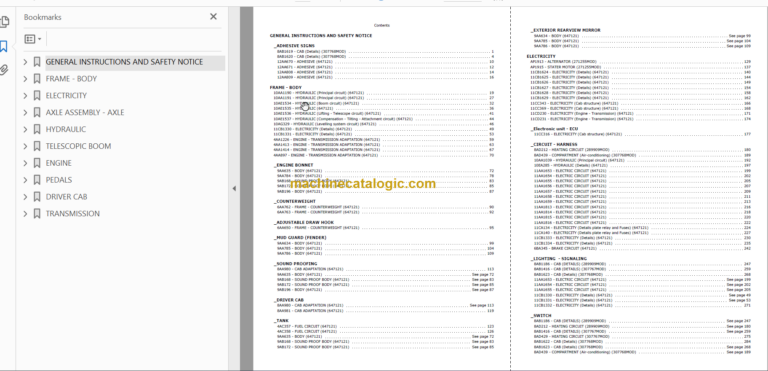The width and height of the screenshot is (768, 371).
Task: Expand the TELESCOPIC BOOM bookmark chevron
Action: coord(25,146)
